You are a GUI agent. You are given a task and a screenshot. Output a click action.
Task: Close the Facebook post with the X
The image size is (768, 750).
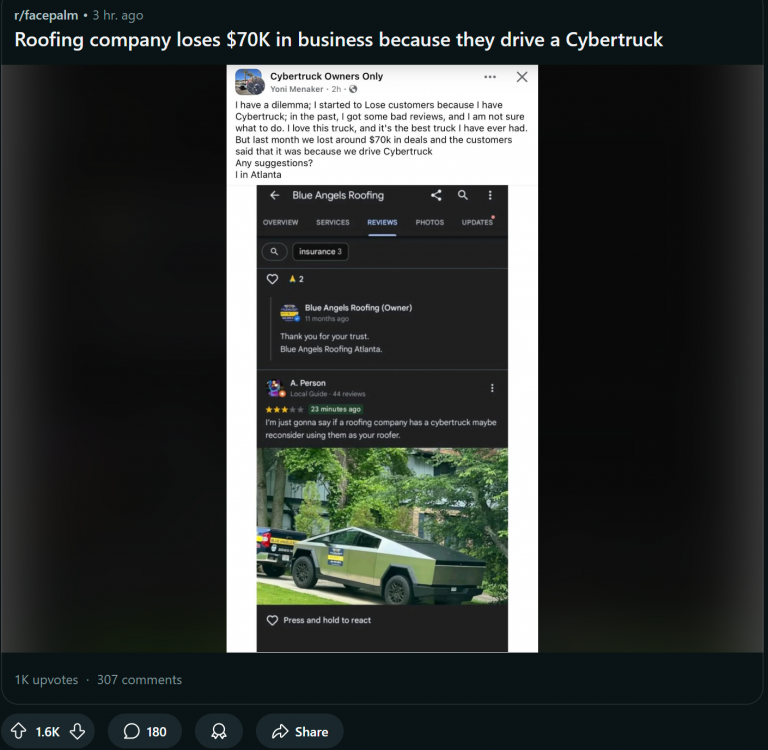click(x=522, y=77)
